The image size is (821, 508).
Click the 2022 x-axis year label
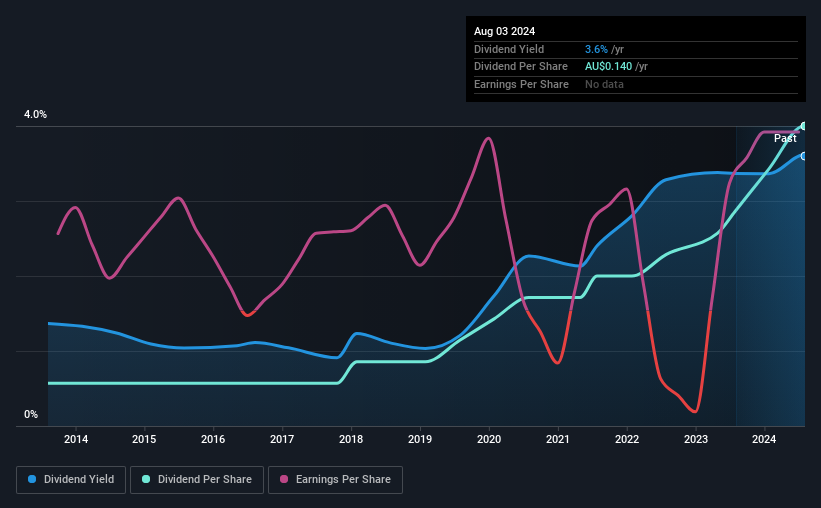627,439
